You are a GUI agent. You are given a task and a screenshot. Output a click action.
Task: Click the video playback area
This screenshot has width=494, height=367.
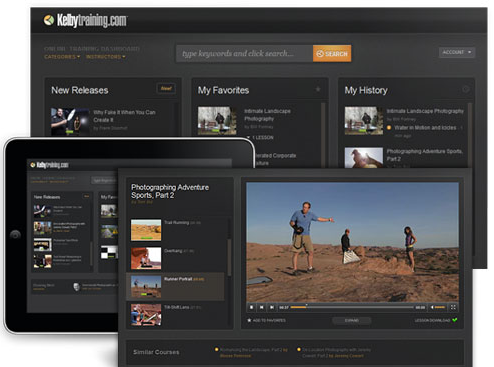point(352,242)
